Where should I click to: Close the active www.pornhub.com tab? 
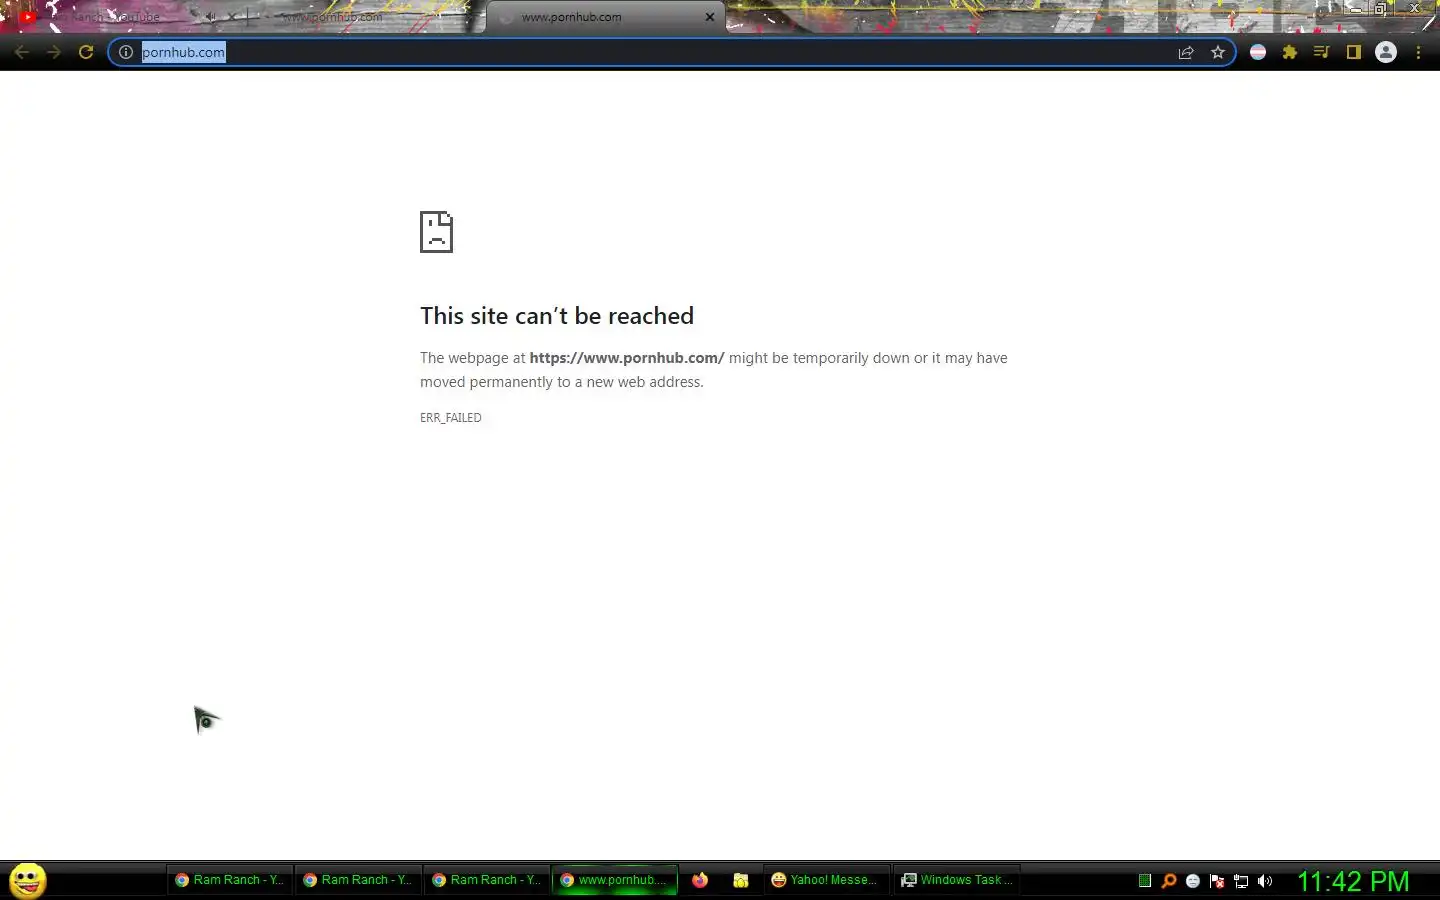pos(710,17)
